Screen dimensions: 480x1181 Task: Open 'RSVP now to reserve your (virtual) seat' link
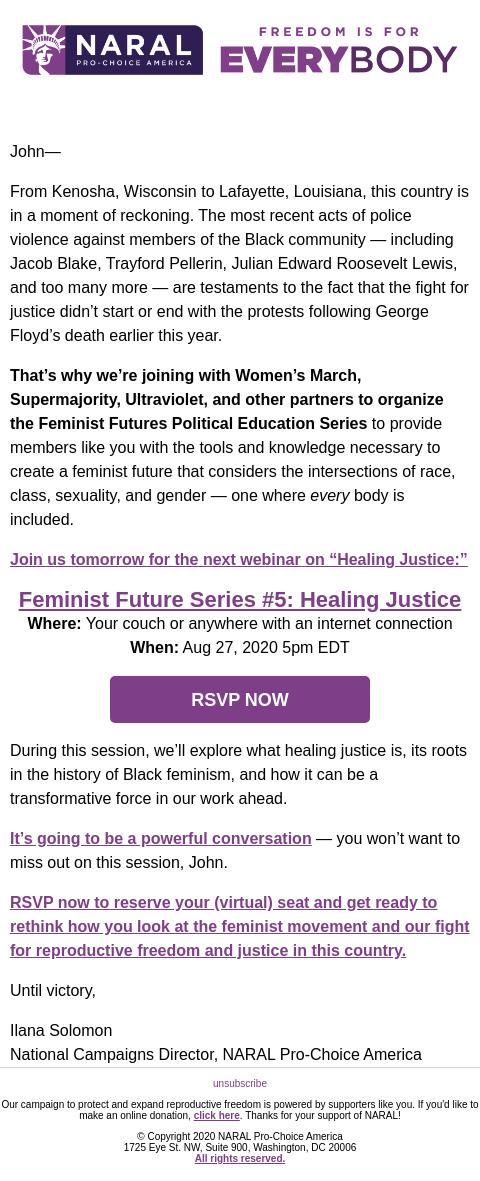240,926
